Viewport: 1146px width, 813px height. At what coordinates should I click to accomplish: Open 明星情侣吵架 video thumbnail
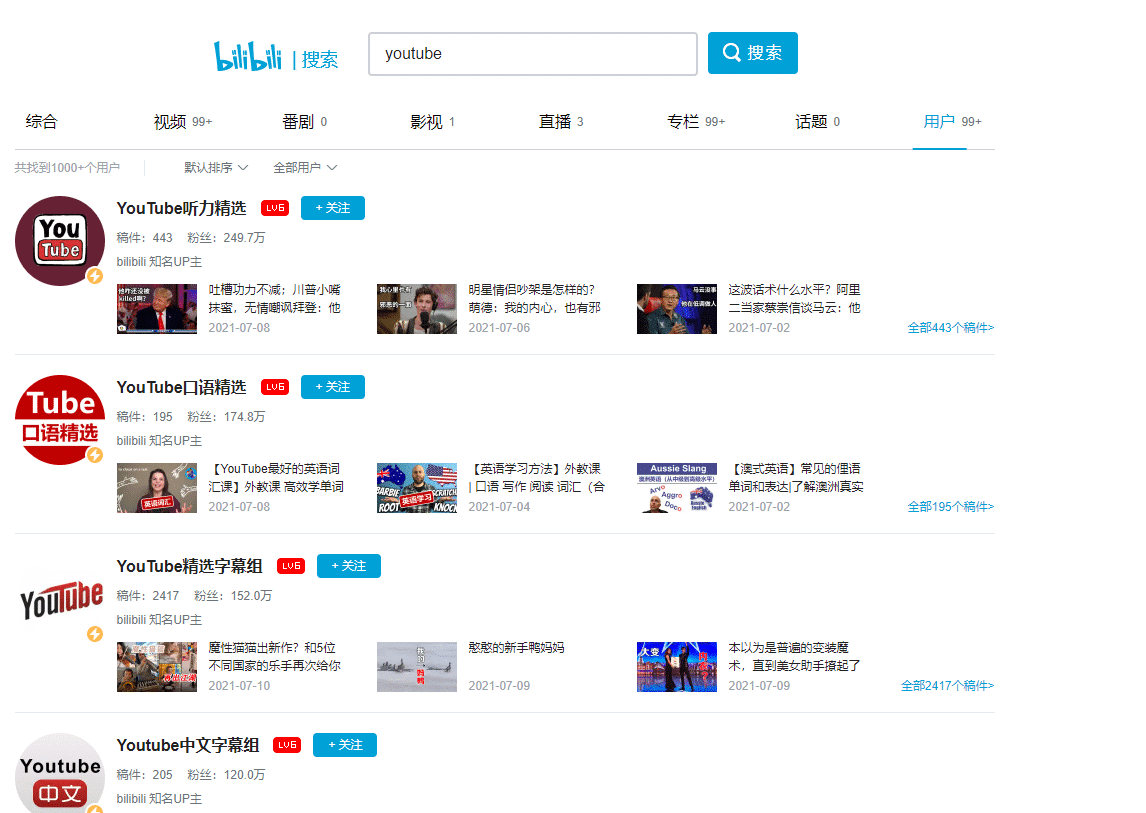(417, 309)
